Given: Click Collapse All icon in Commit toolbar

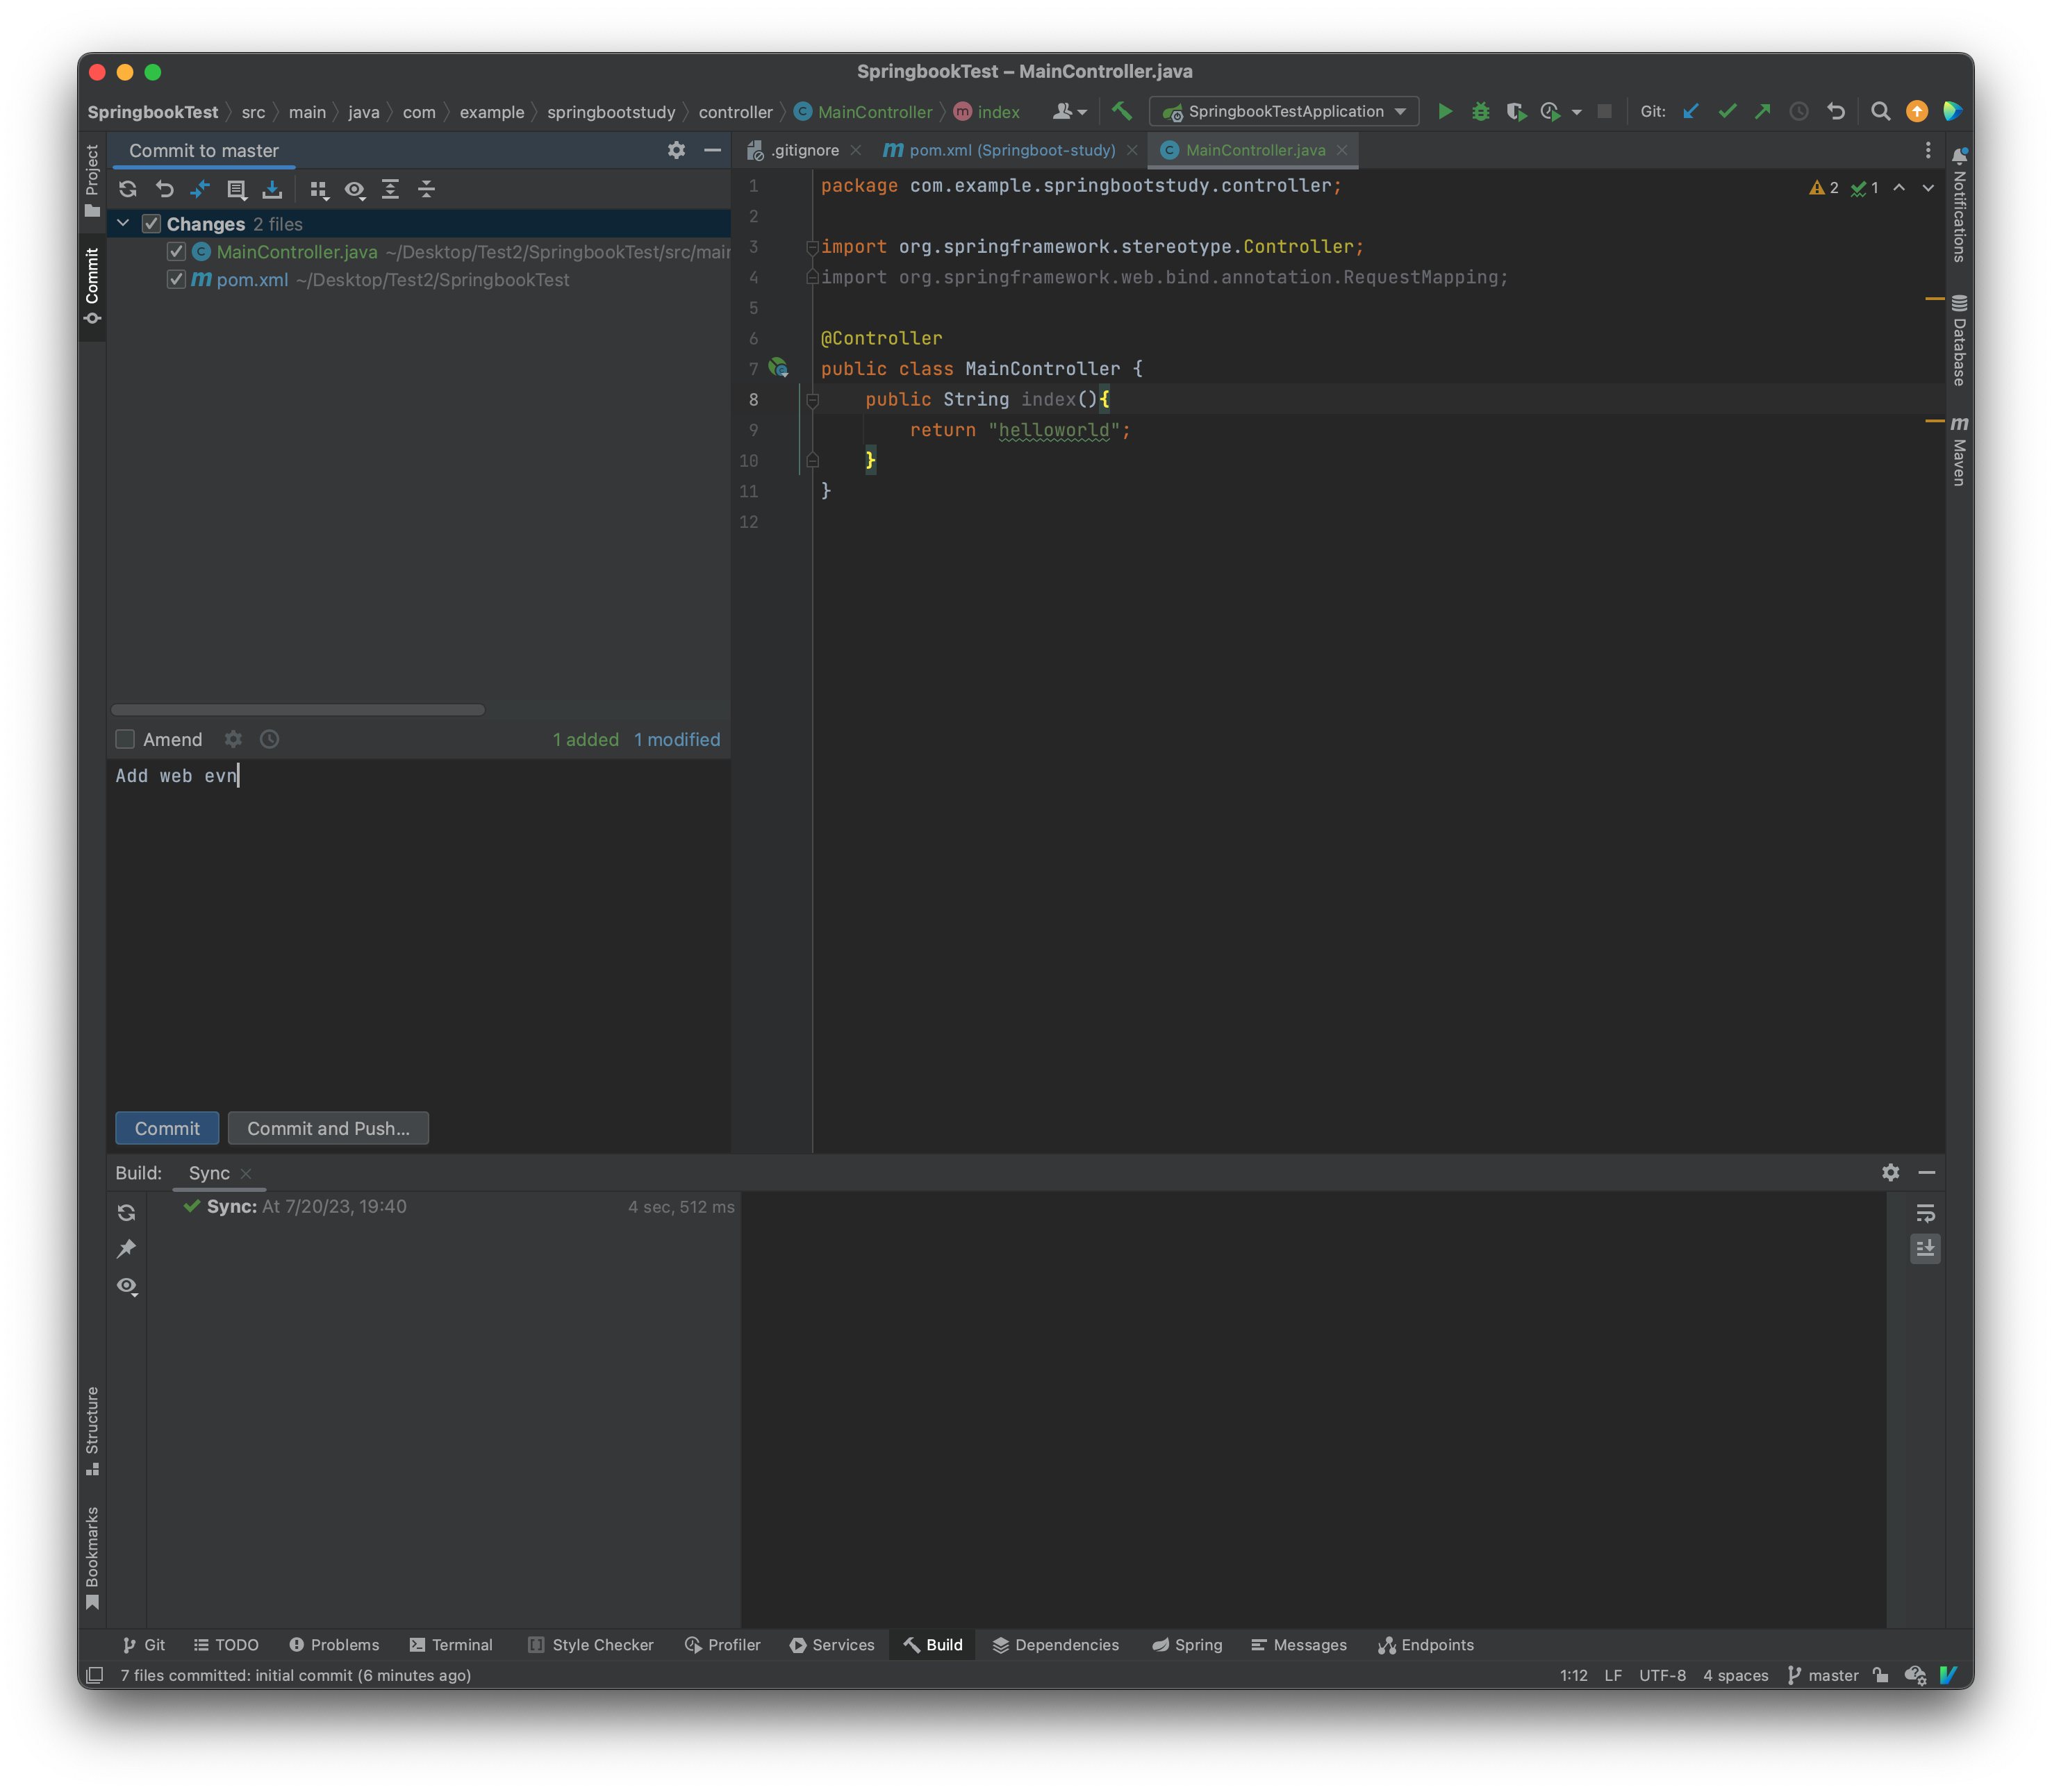Looking at the screenshot, I should 427,189.
